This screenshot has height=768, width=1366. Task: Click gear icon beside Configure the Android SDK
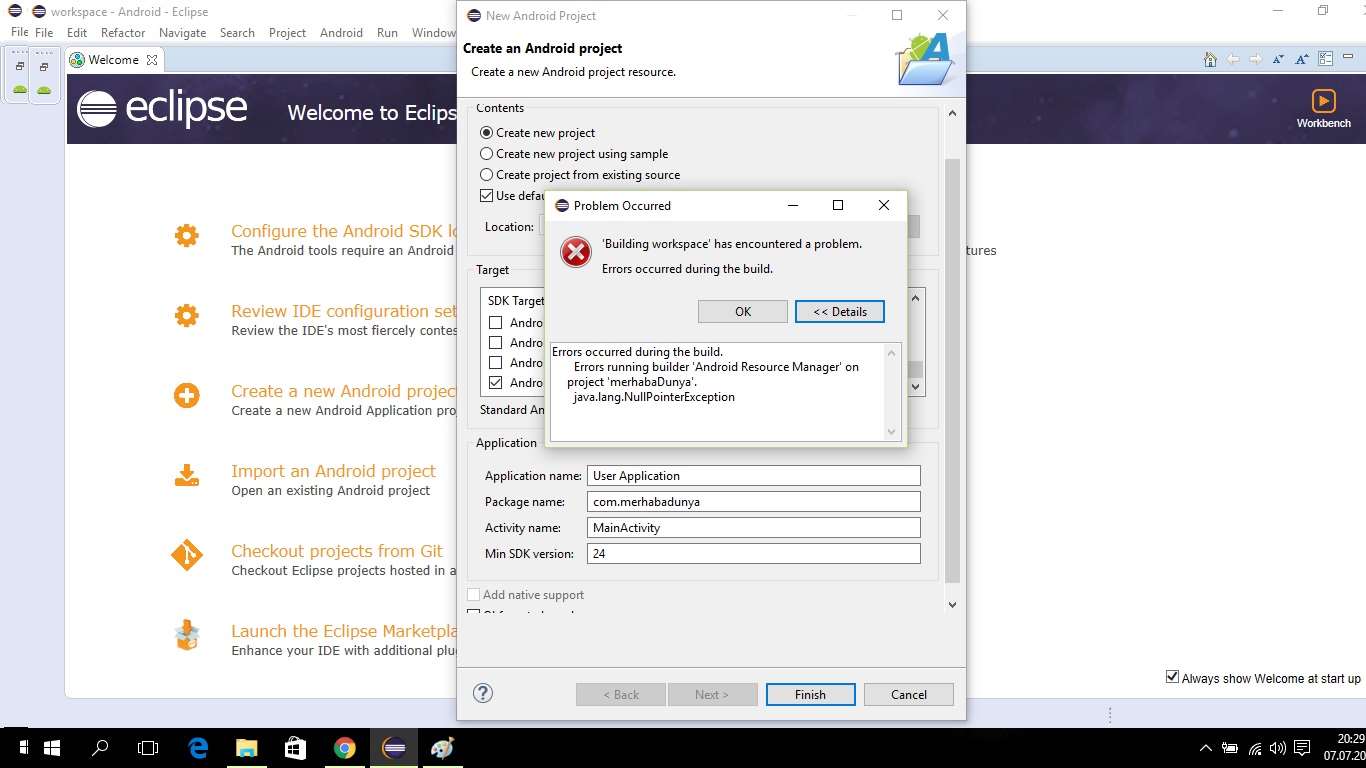point(186,235)
